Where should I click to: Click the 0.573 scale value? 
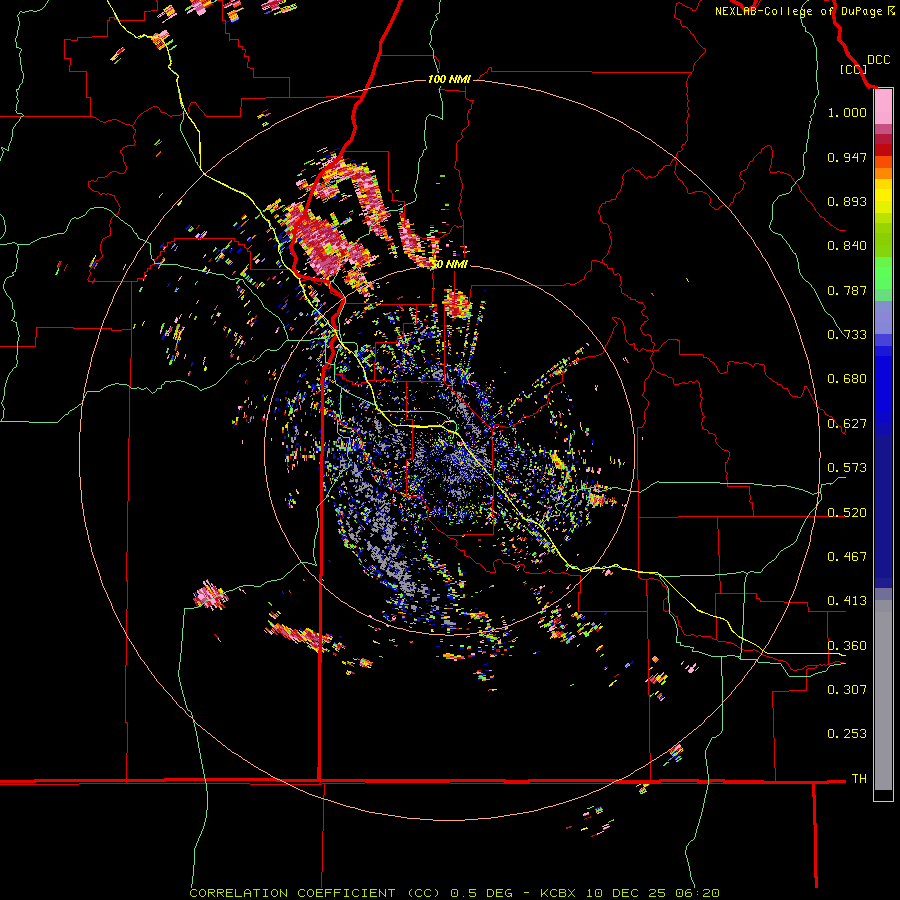tap(847, 468)
